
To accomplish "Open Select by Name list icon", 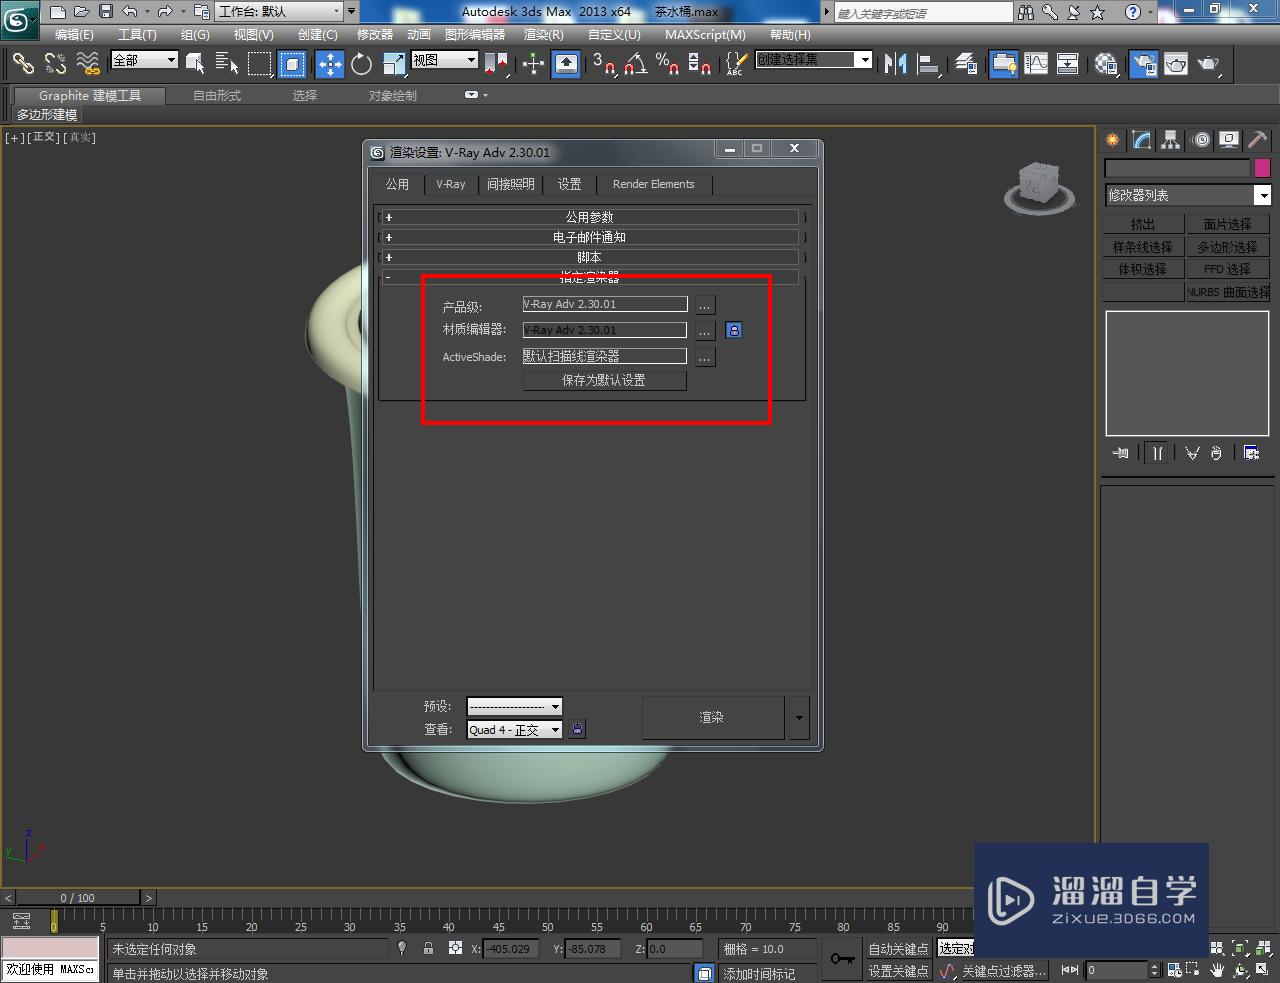I will point(226,64).
